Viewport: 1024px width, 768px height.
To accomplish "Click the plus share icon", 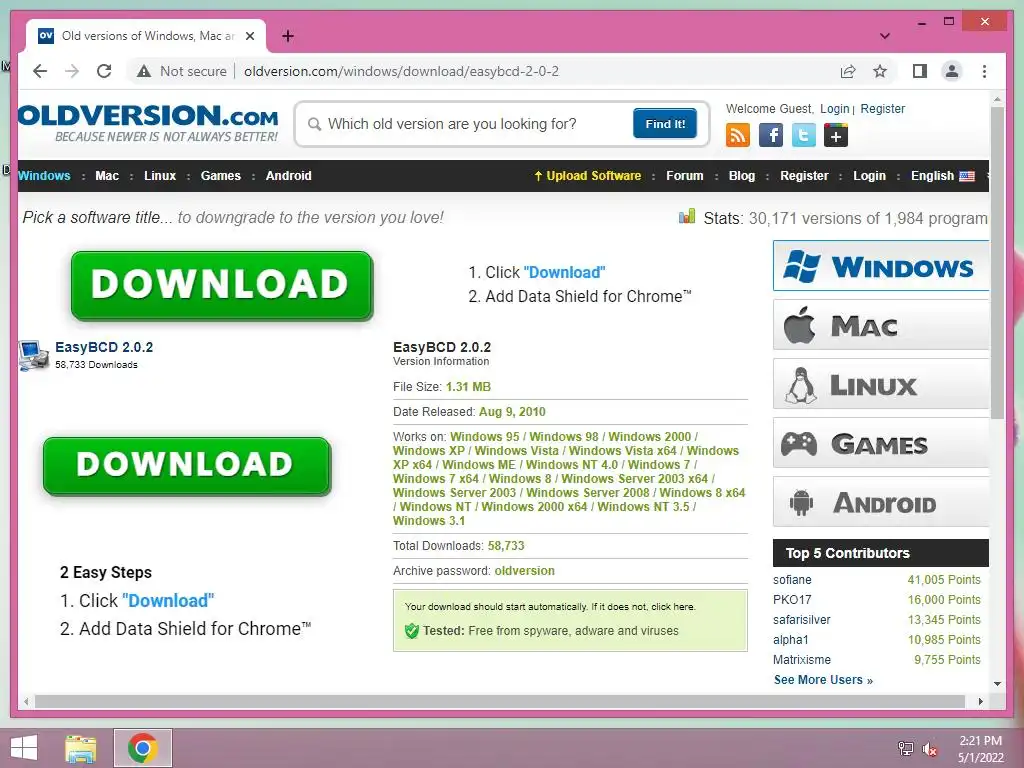I will [x=836, y=136].
